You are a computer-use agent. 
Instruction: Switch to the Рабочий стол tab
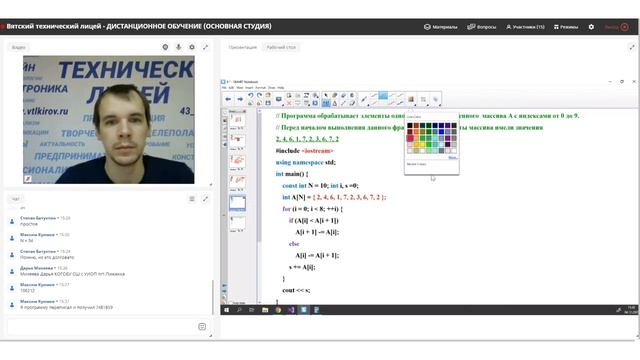[281, 47]
